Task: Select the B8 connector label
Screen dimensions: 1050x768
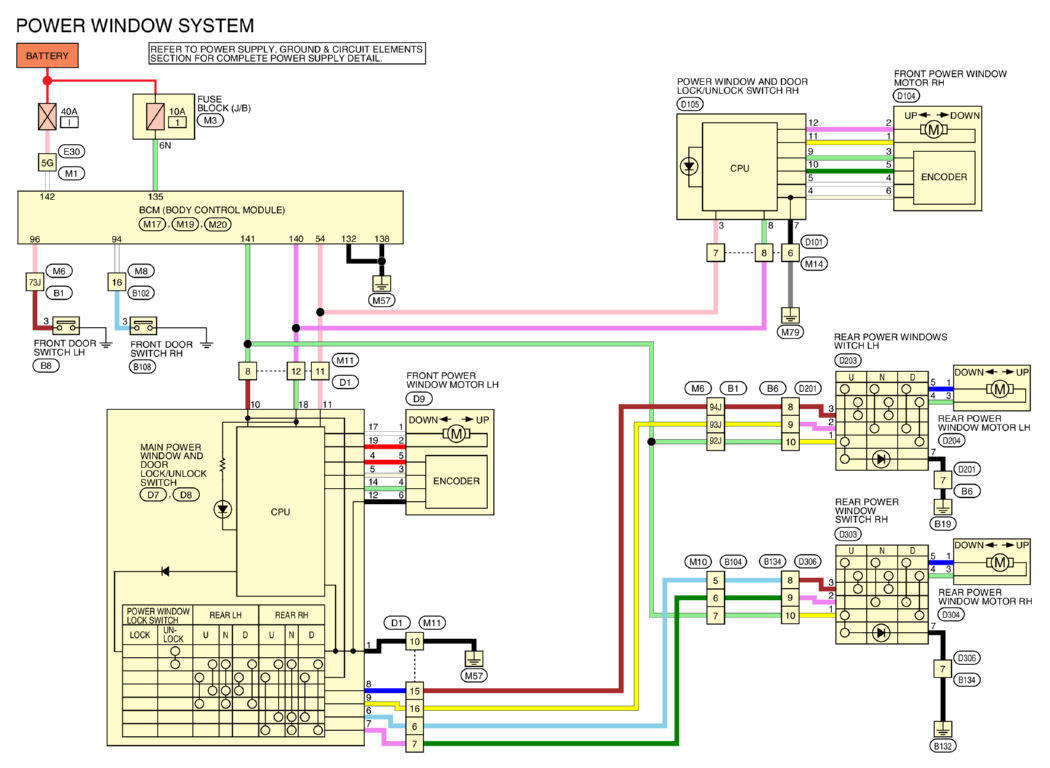Action: tap(46, 366)
